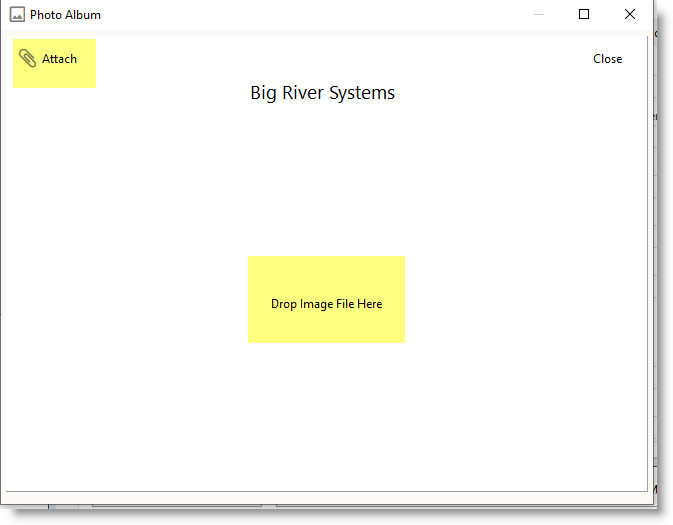
Task: Maximize the Photo Album window
Action: pyautogui.click(x=584, y=15)
